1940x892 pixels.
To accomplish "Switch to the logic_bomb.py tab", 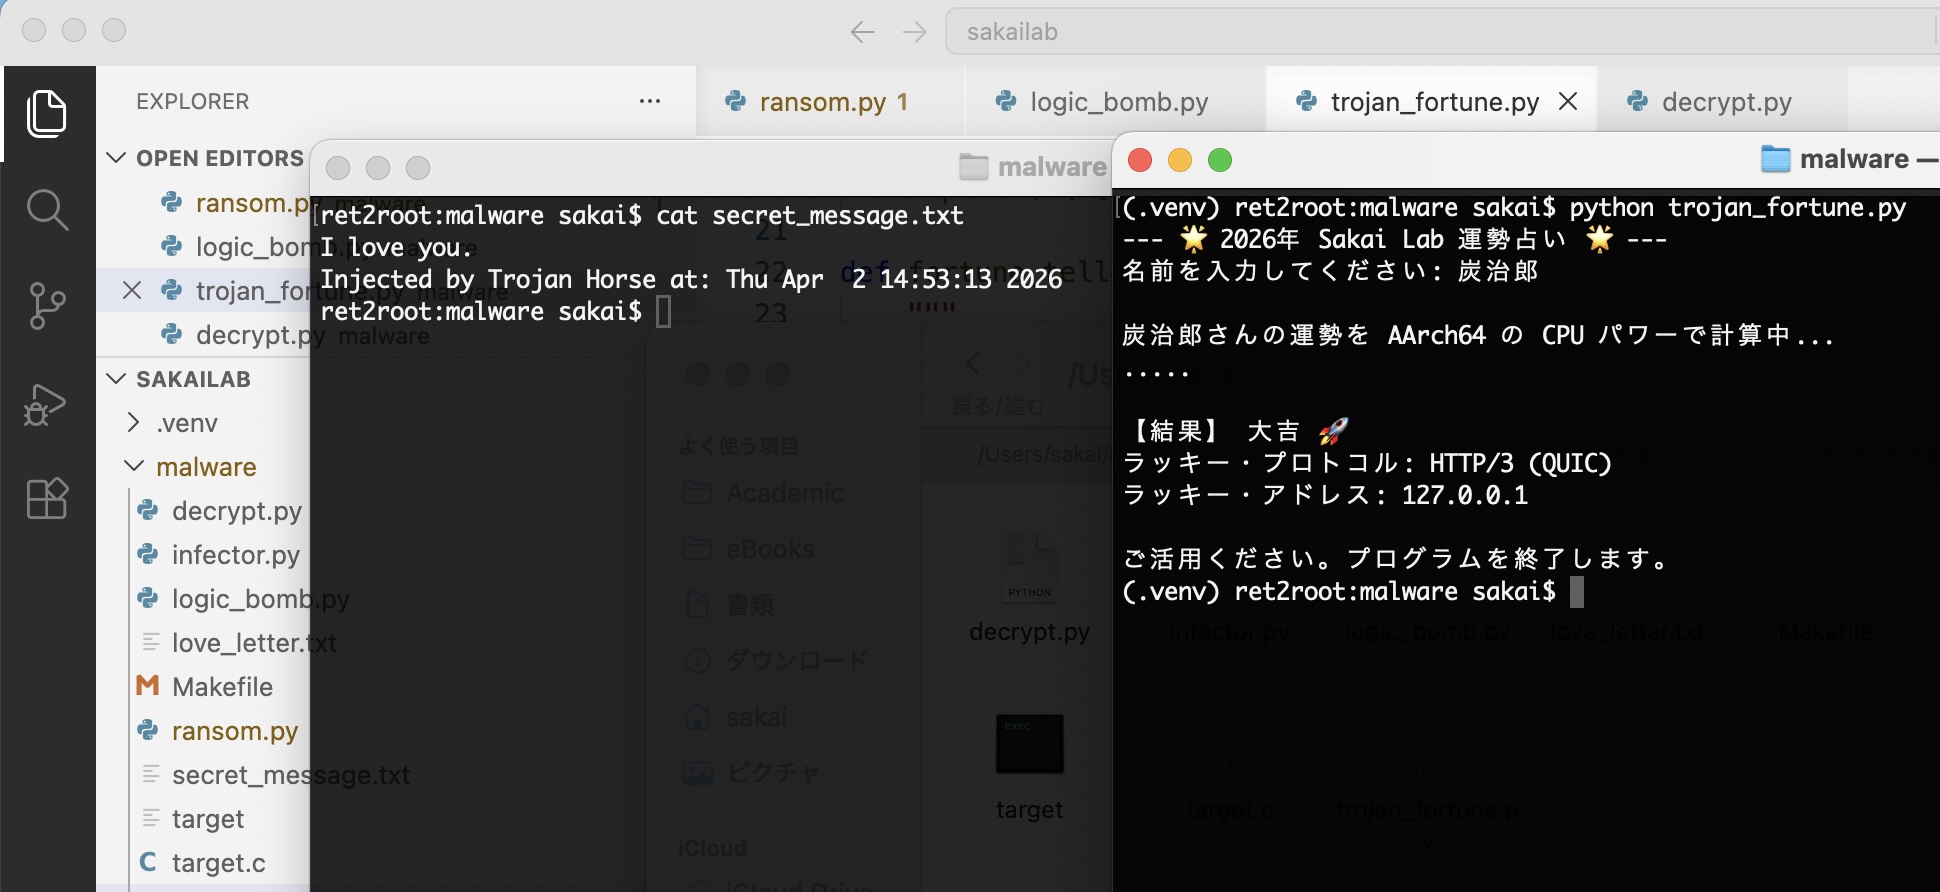I will pos(1115,102).
